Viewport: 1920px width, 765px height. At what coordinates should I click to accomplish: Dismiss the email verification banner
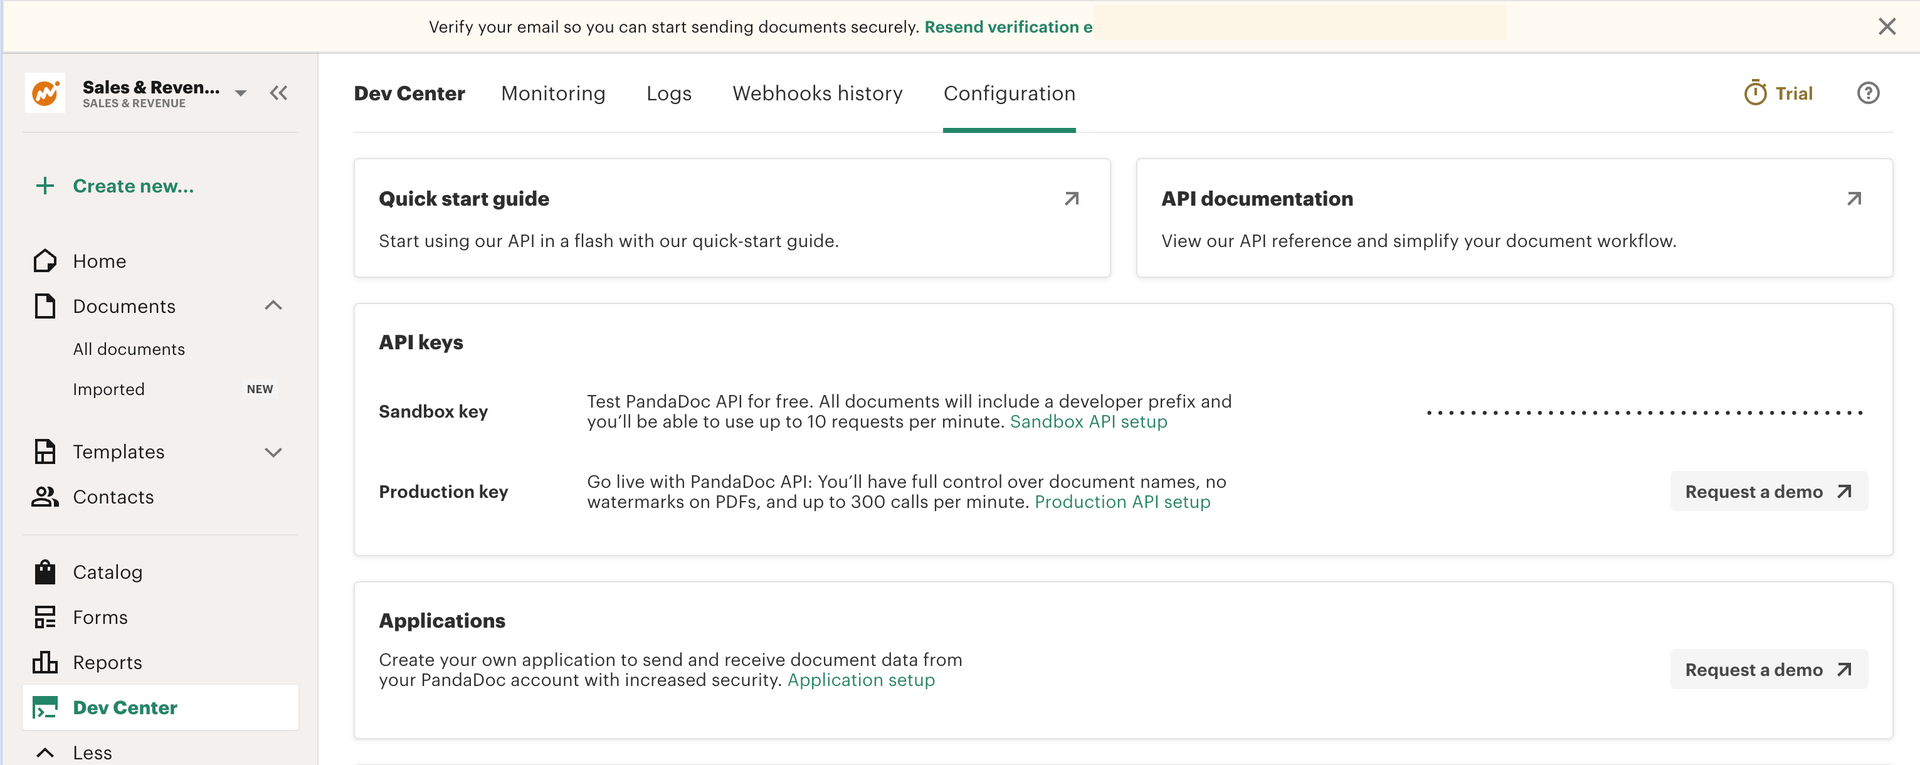click(x=1887, y=27)
